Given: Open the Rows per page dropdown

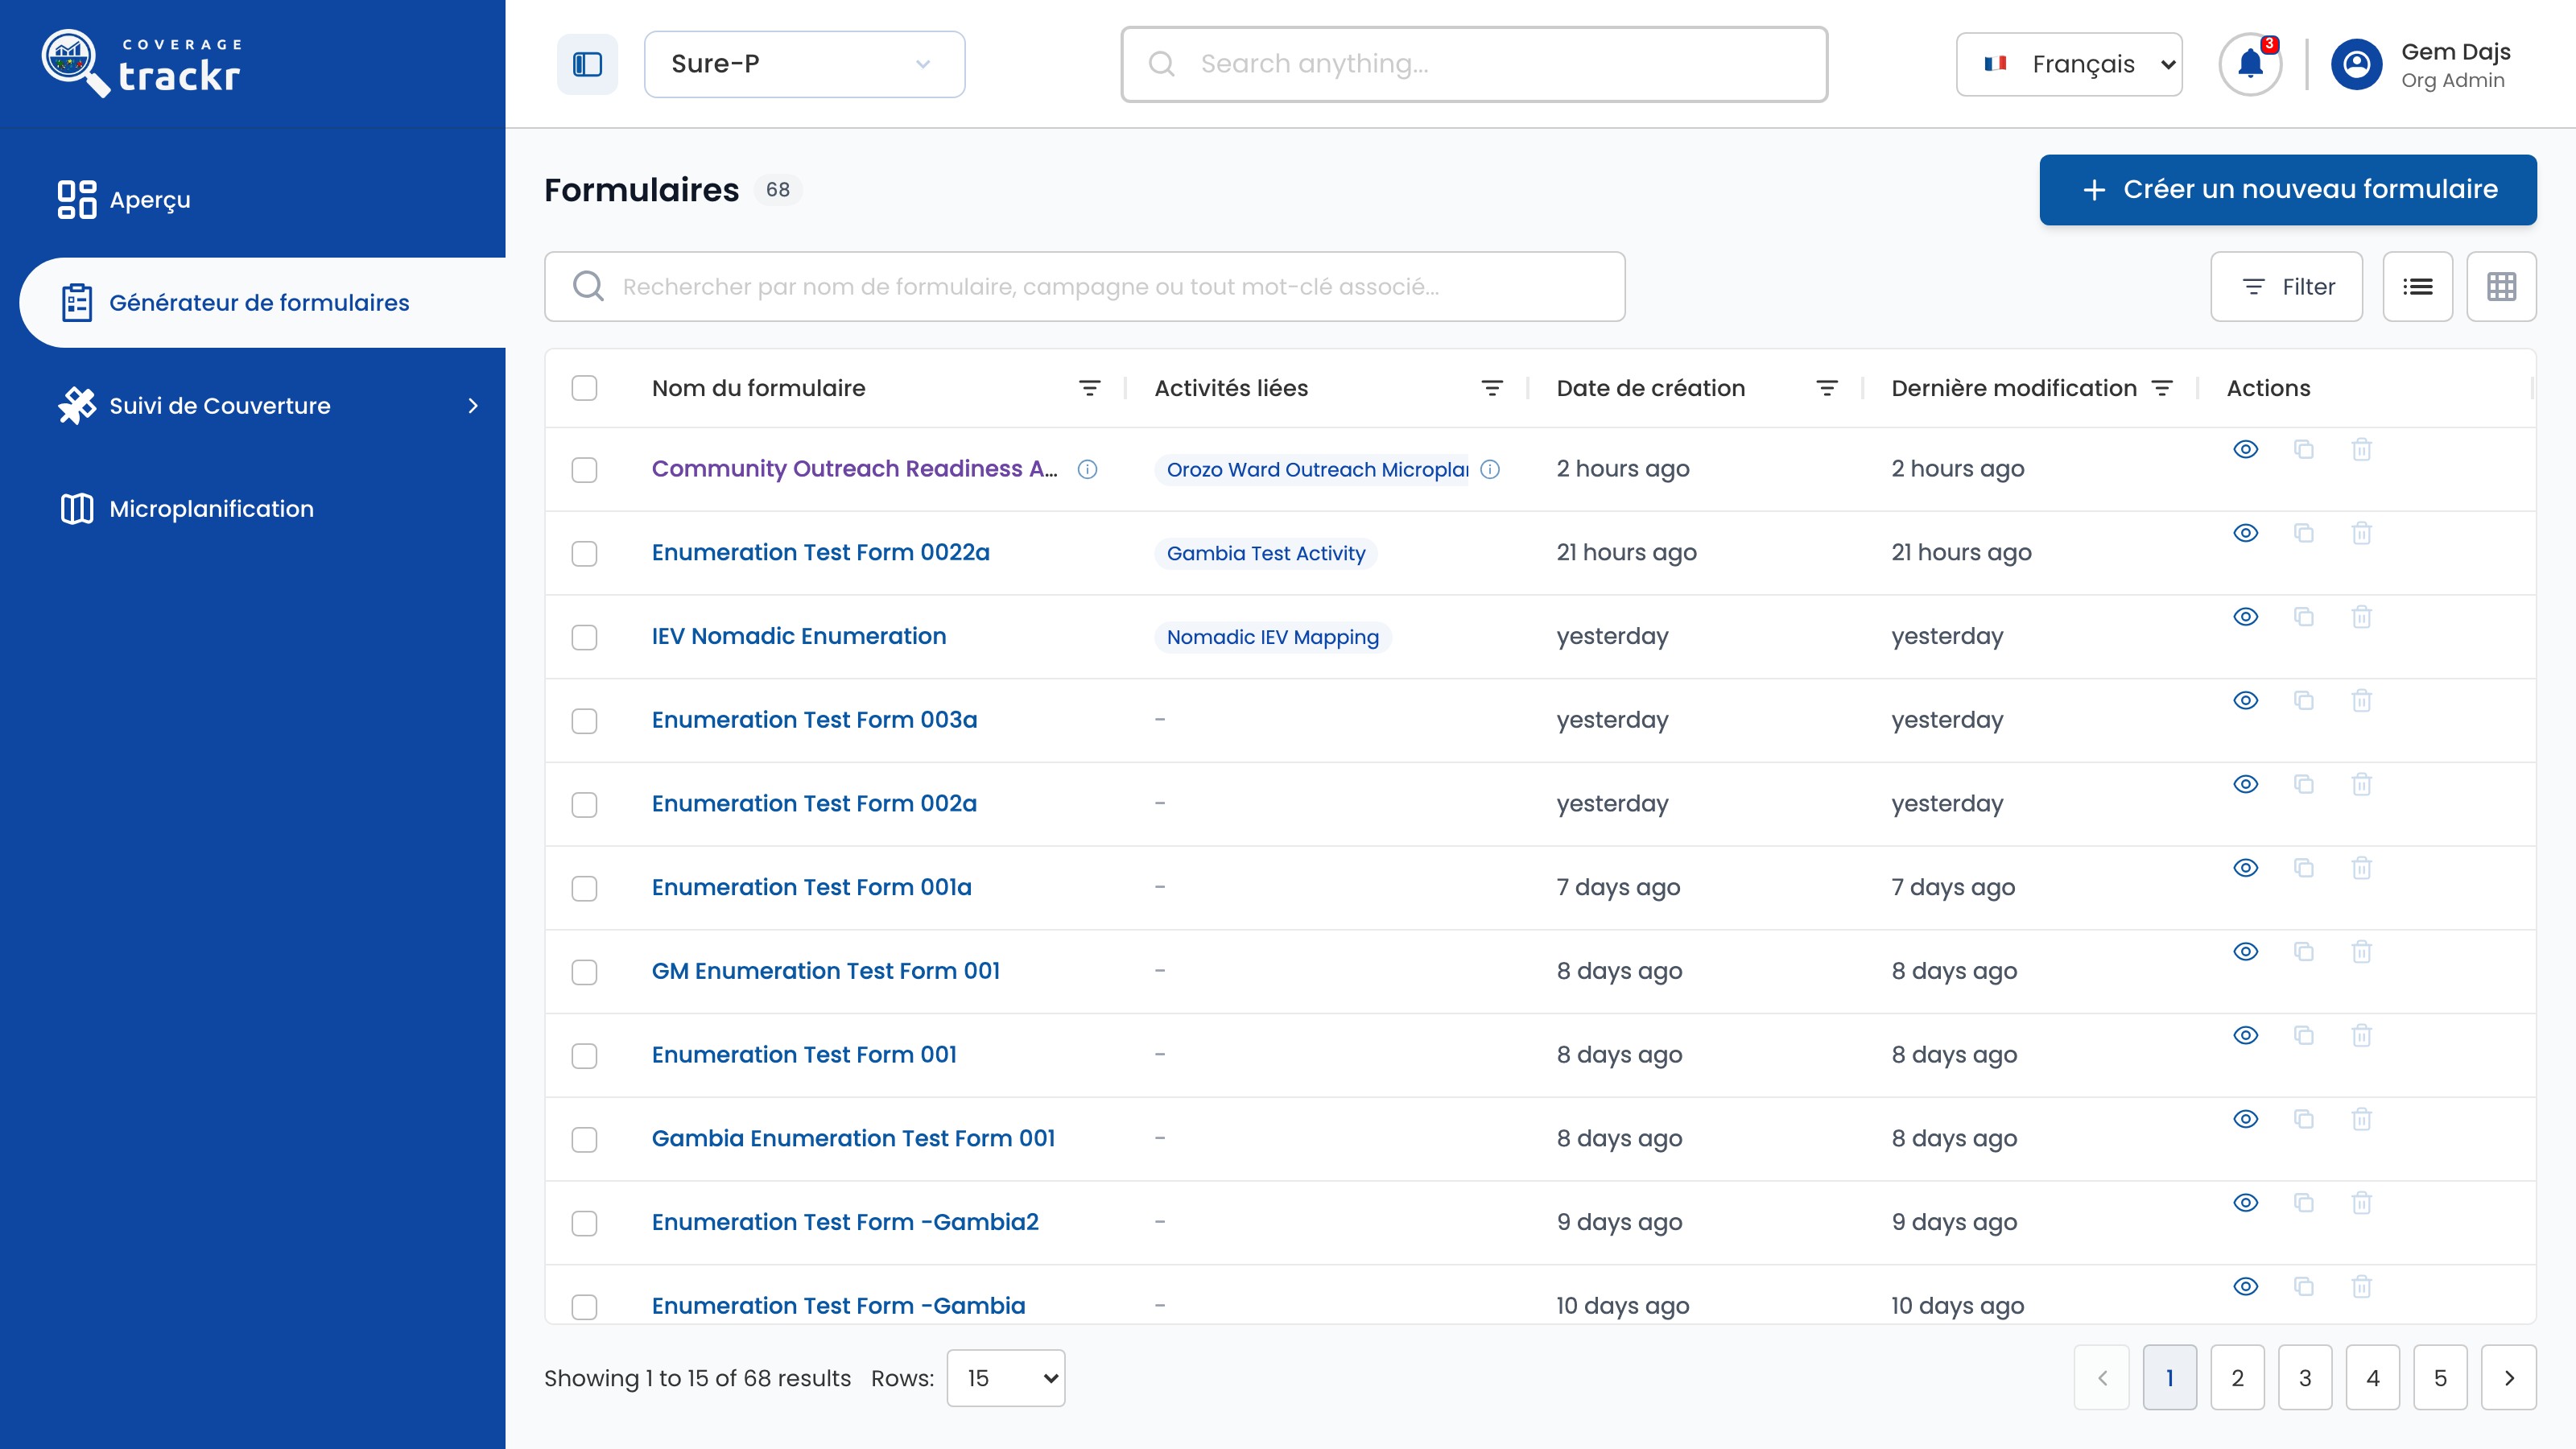Looking at the screenshot, I should click(x=1006, y=1378).
